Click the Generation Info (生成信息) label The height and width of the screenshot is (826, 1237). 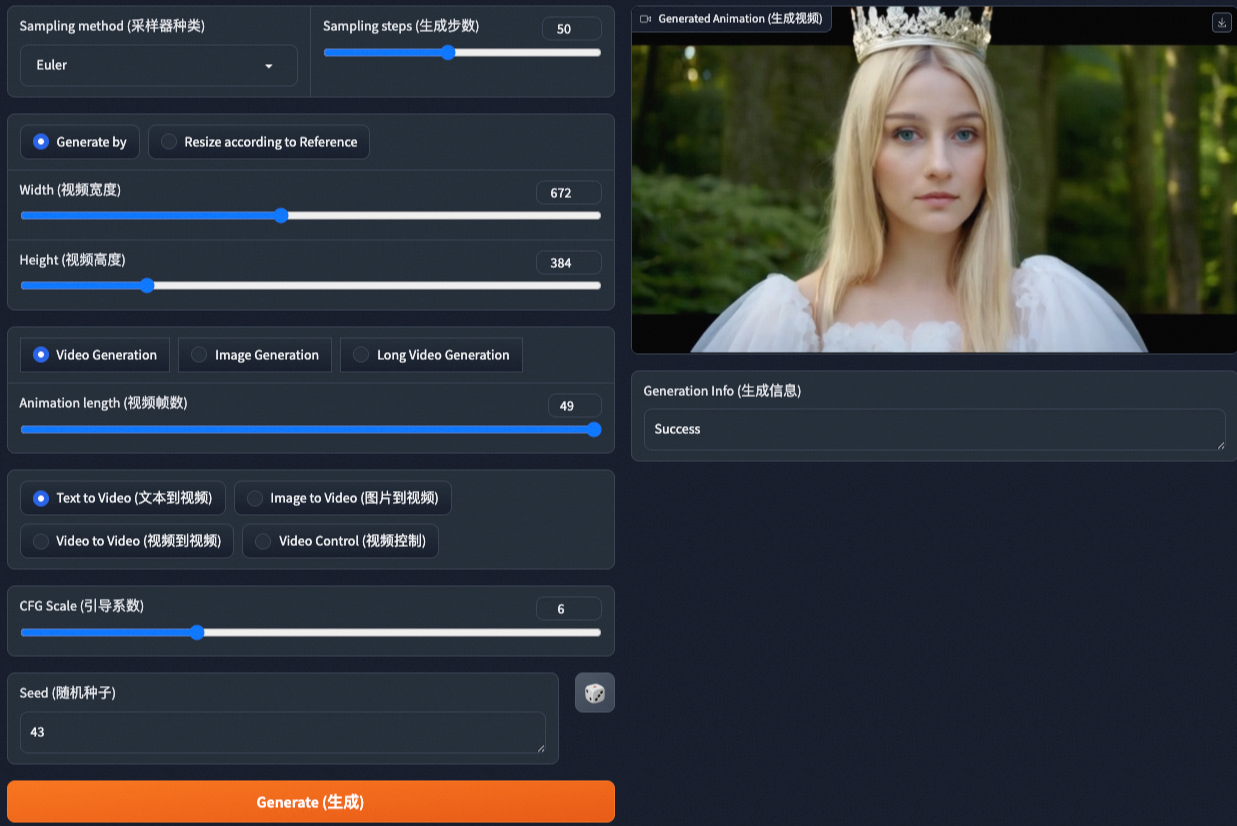(x=722, y=391)
